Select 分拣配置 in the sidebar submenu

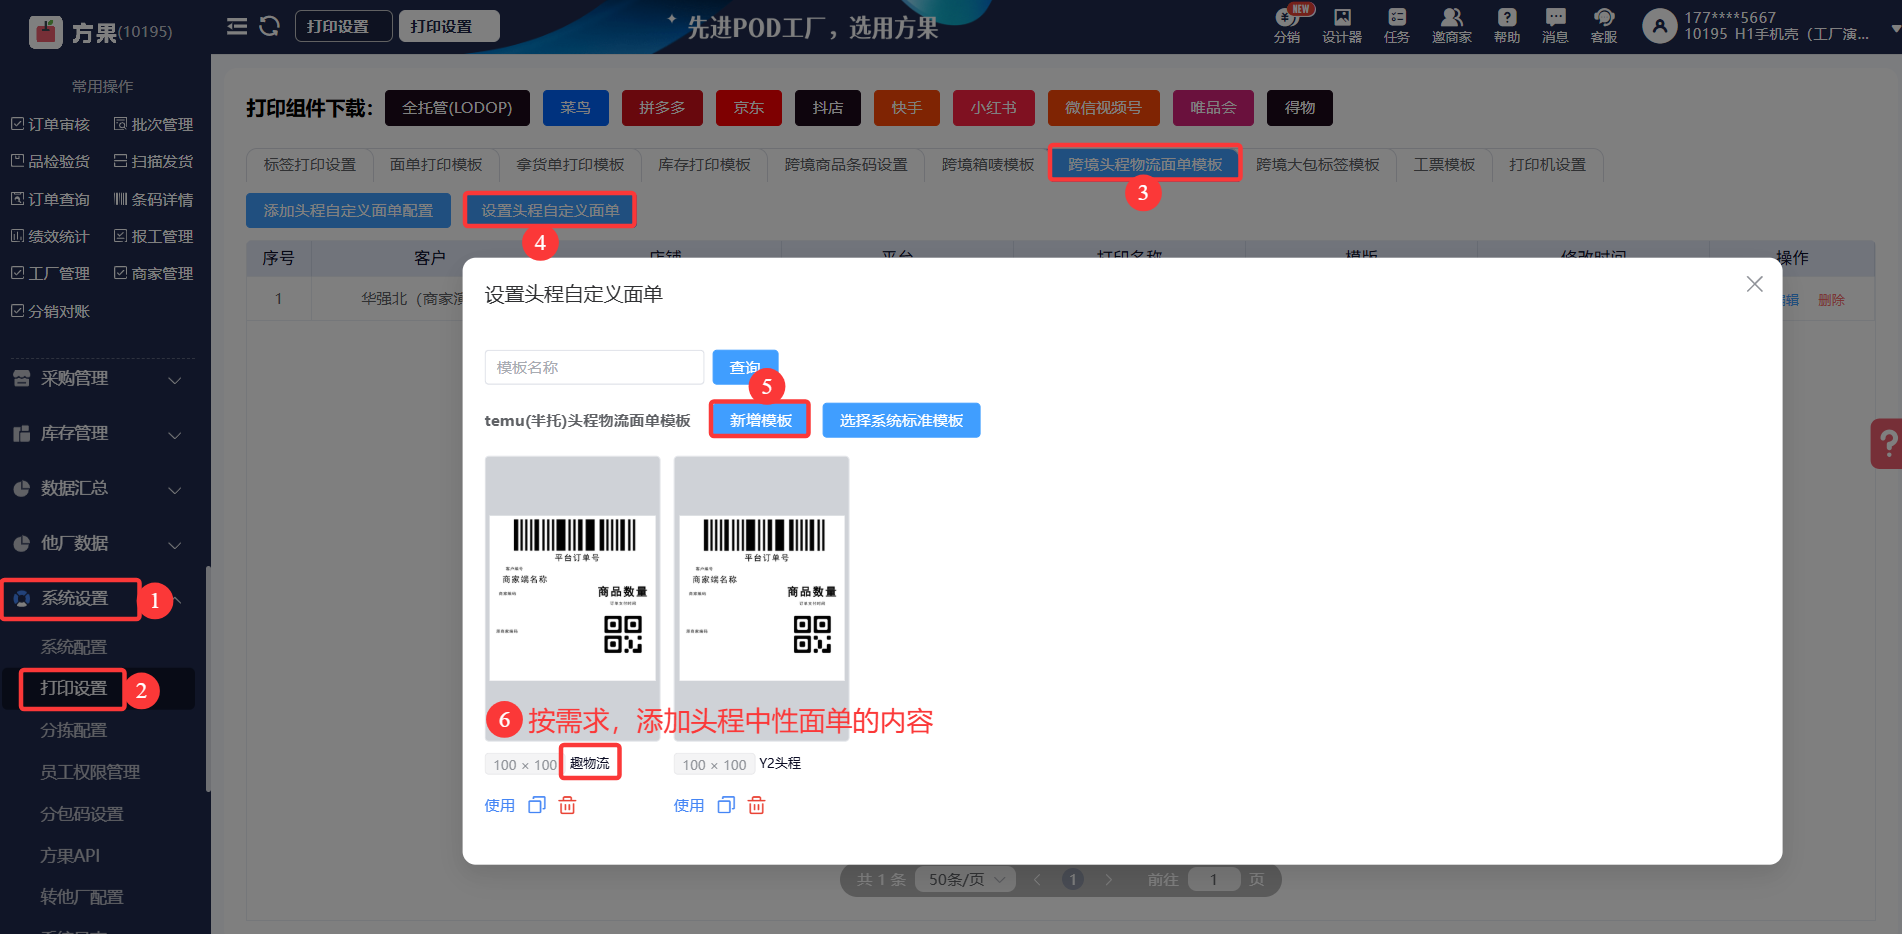pyautogui.click(x=73, y=731)
